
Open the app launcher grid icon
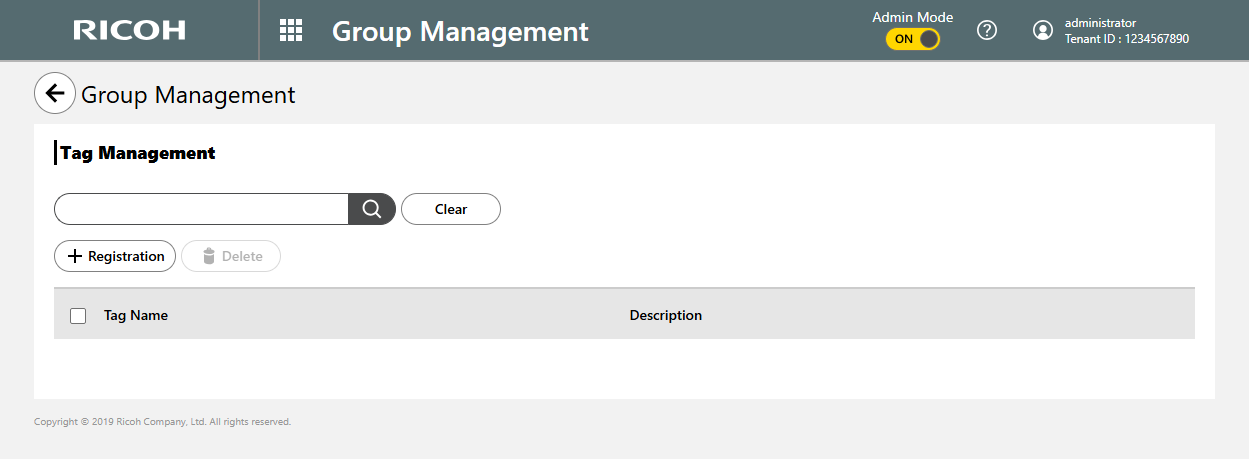coord(290,30)
